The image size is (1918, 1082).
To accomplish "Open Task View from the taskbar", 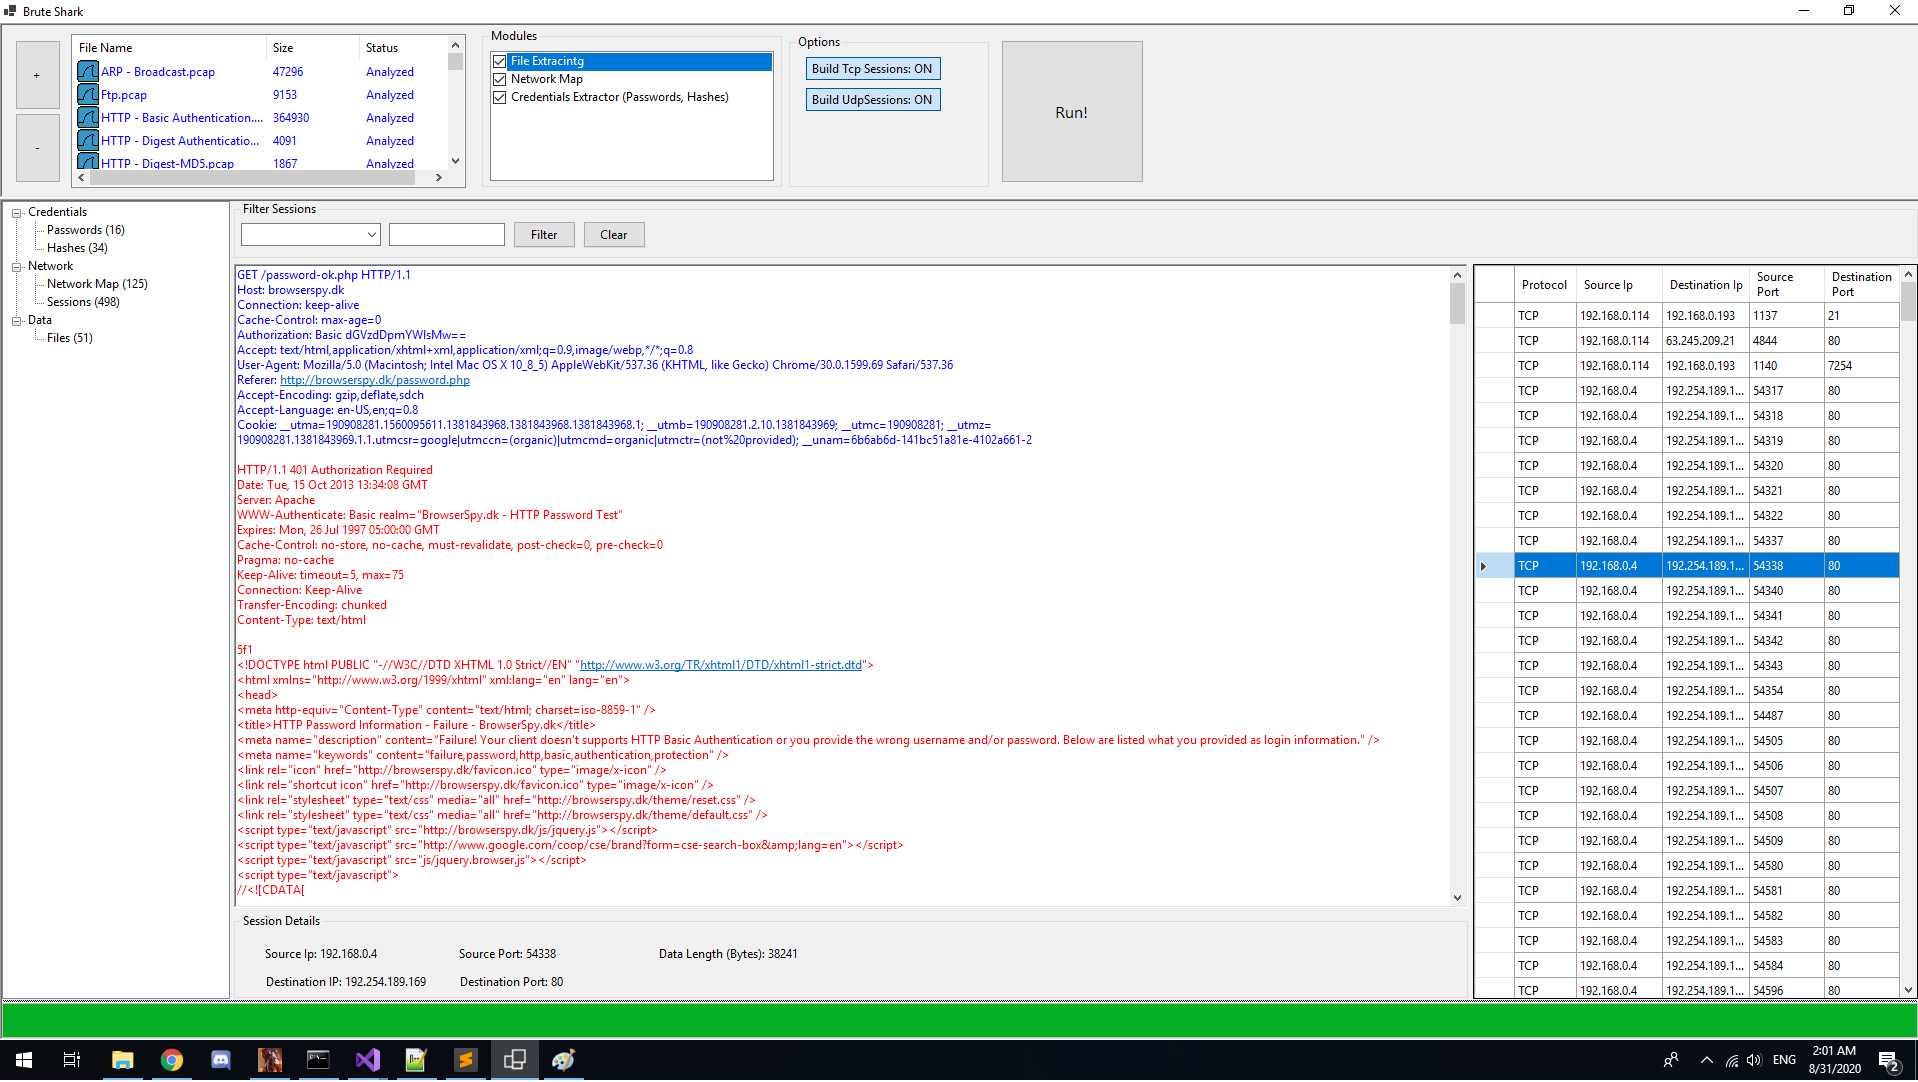I will [x=72, y=1060].
